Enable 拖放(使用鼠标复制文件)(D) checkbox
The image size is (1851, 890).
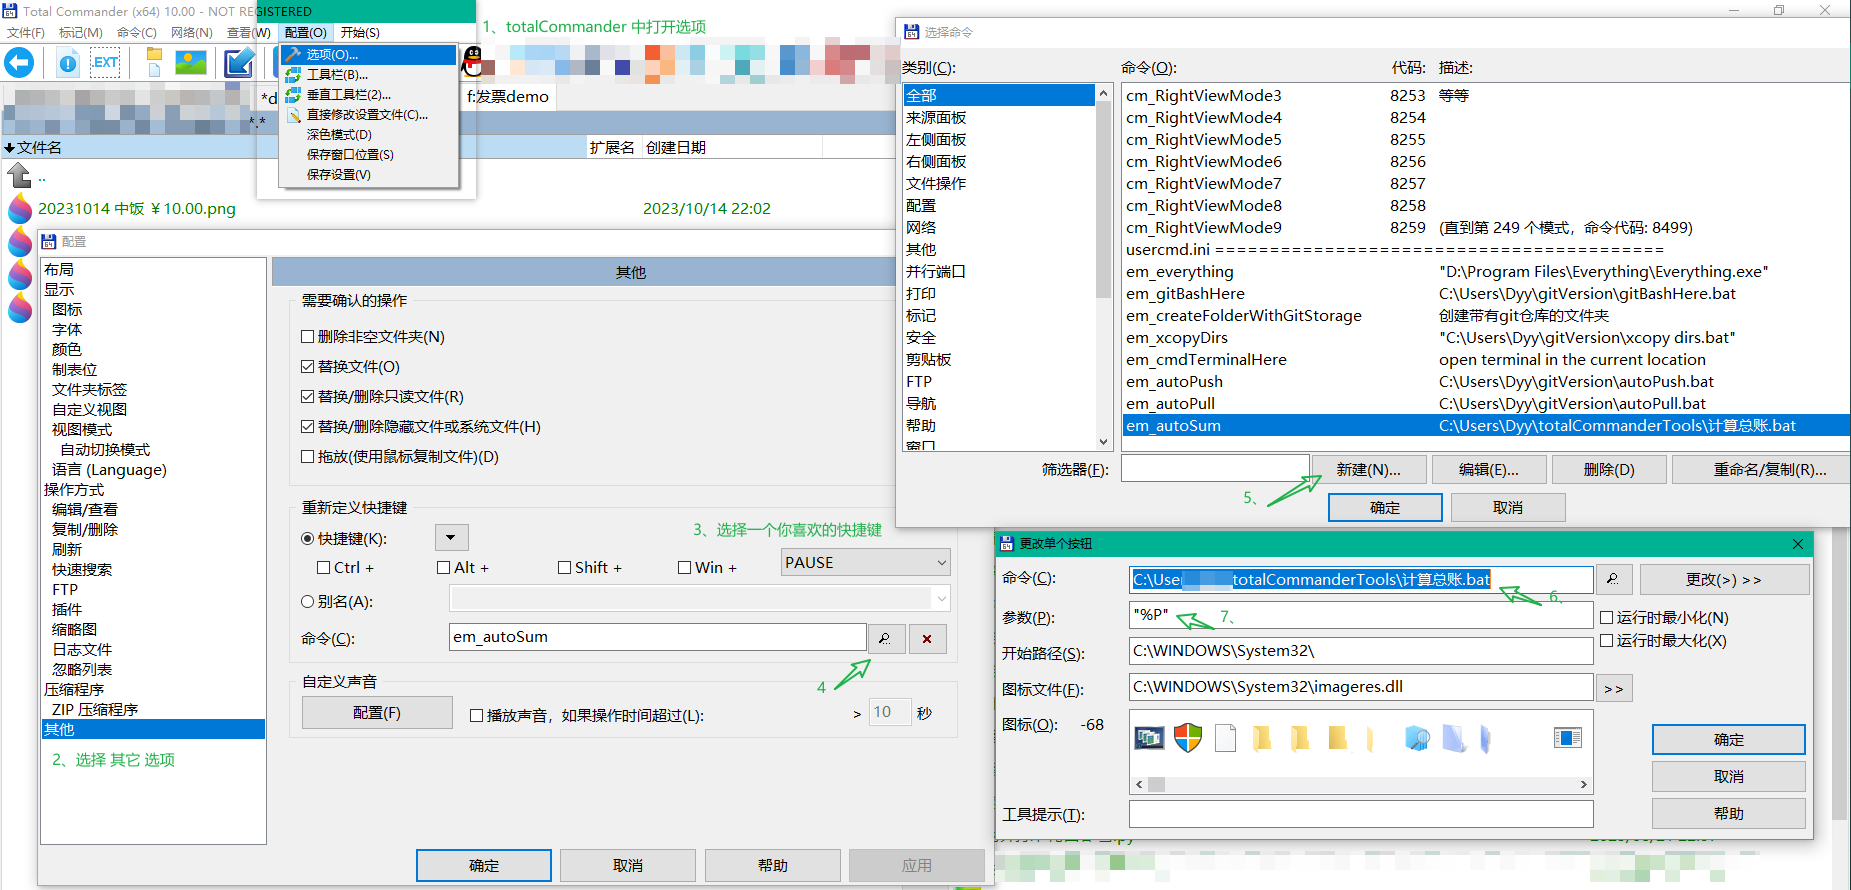308,457
